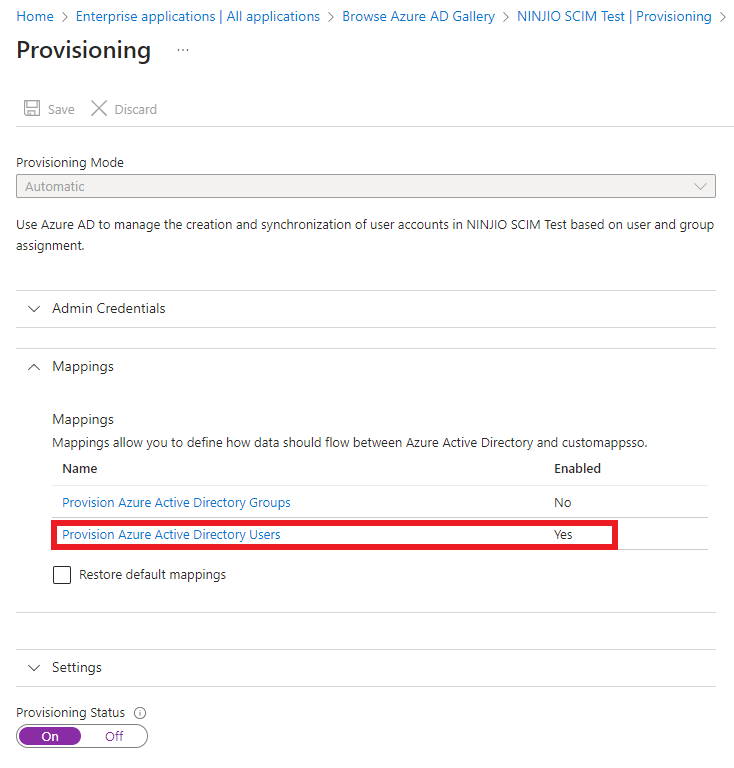Click the Discard button label

tap(135, 109)
